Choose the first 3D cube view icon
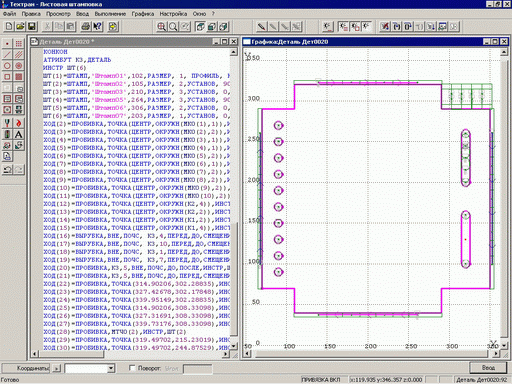The height and width of the screenshot is (384, 512). [x=200, y=26]
